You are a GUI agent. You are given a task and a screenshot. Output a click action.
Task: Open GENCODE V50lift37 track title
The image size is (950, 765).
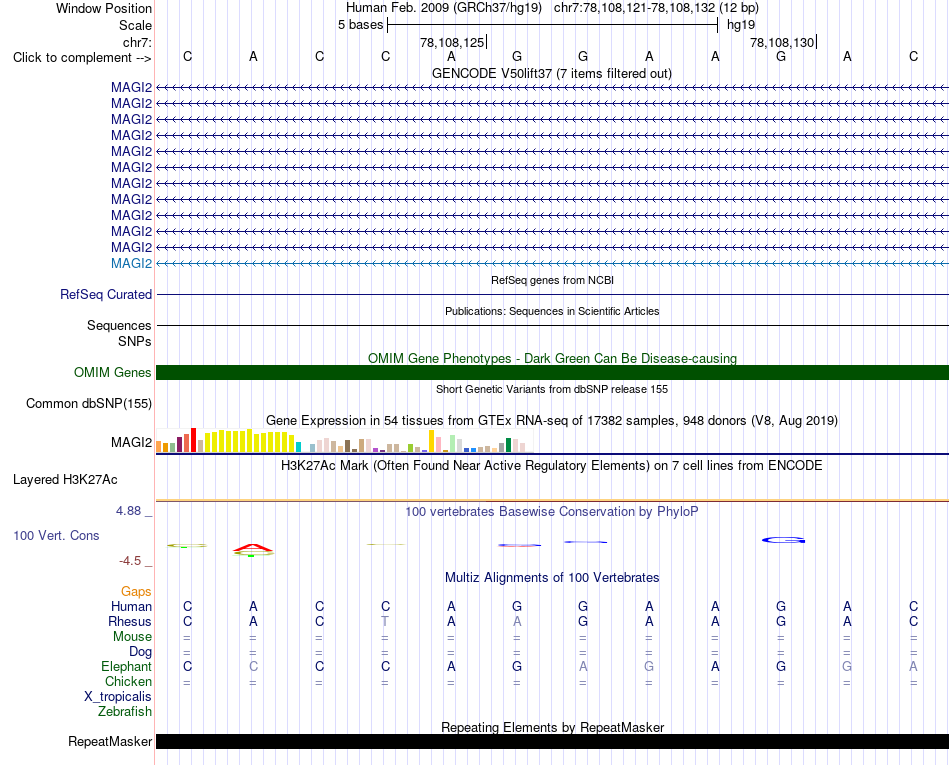coord(552,73)
